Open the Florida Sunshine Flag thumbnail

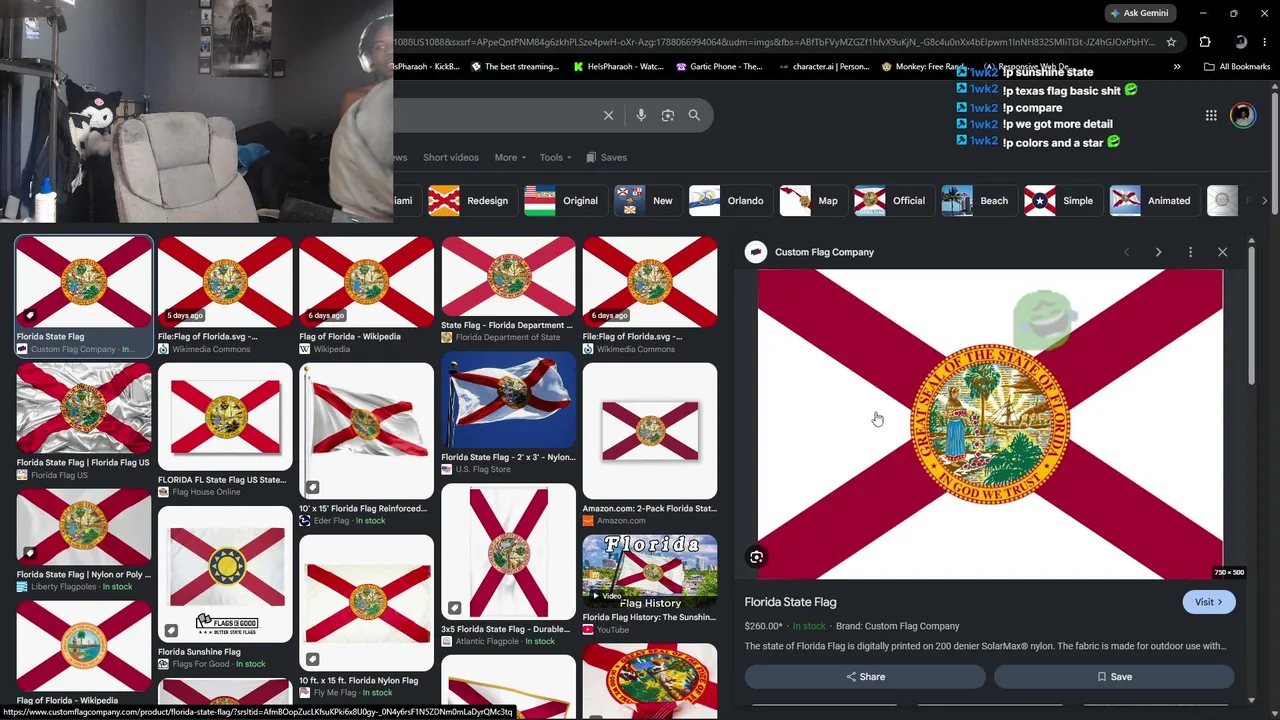pyautogui.click(x=225, y=574)
